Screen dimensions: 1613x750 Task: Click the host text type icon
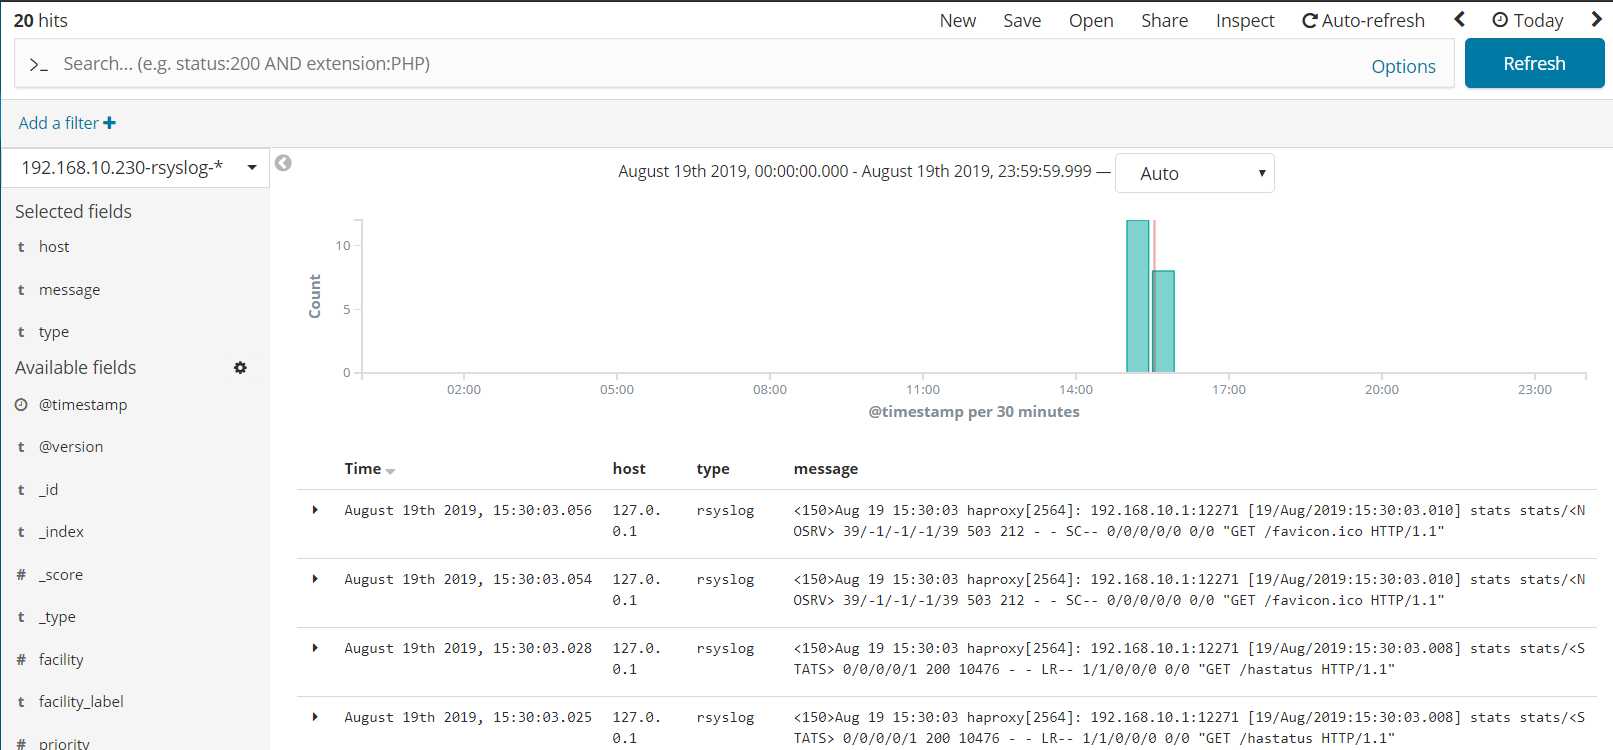(21, 247)
